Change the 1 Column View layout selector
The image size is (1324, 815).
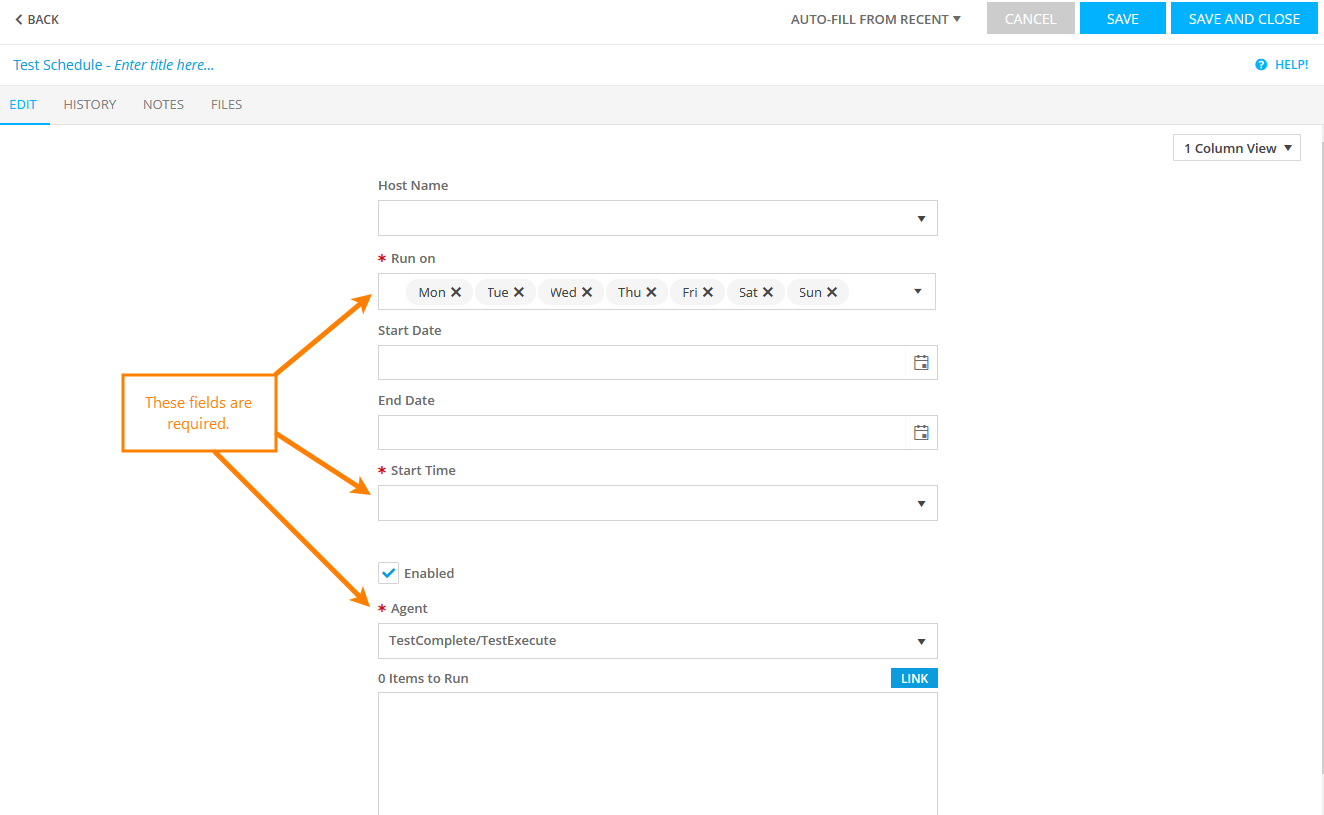click(x=1236, y=148)
